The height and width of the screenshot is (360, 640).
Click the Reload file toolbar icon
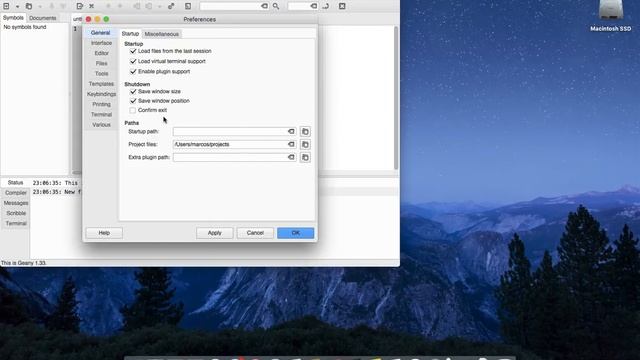(x=80, y=6)
